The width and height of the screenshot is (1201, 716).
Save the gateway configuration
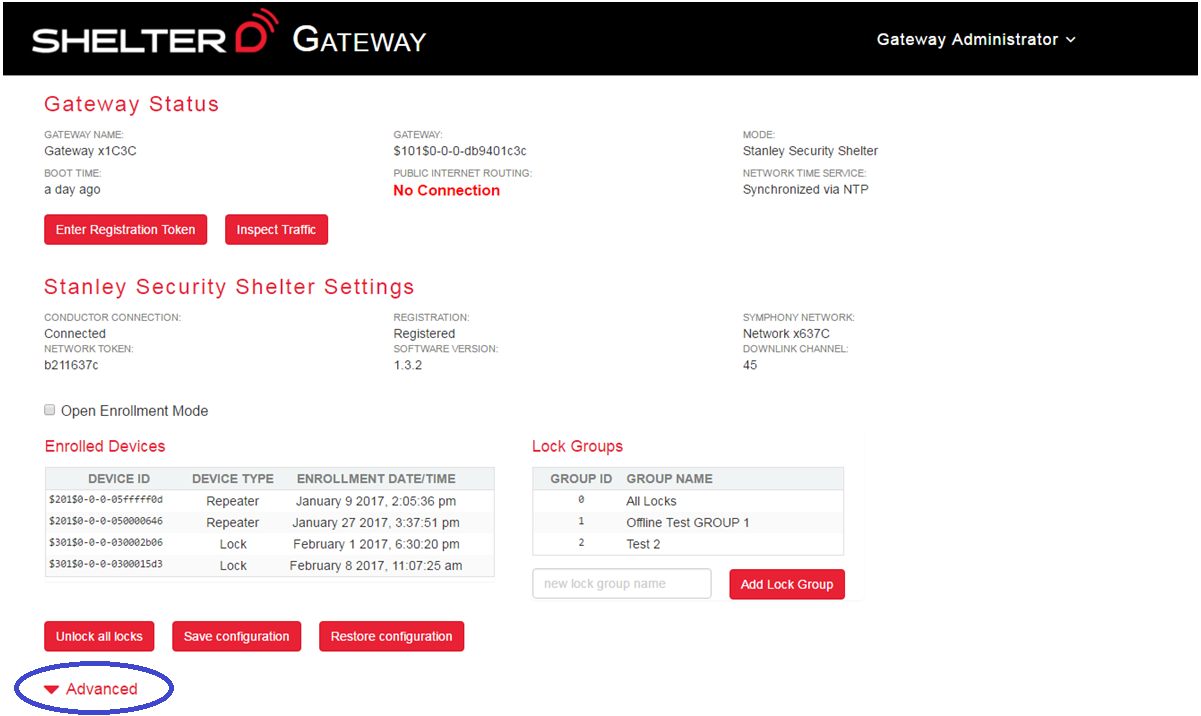tap(236, 636)
